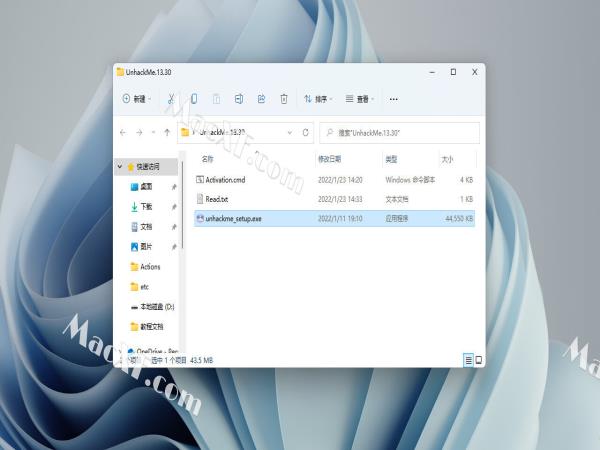
Task: Unpin Desktop (桌面) via pin icon
Action: [x=174, y=187]
